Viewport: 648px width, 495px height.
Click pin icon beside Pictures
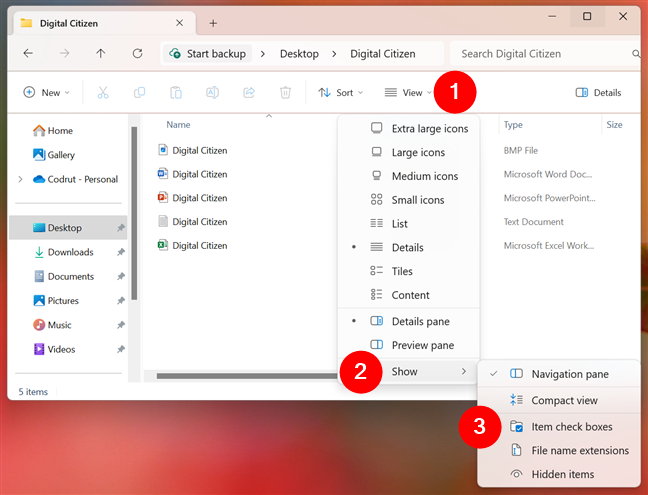click(x=121, y=301)
